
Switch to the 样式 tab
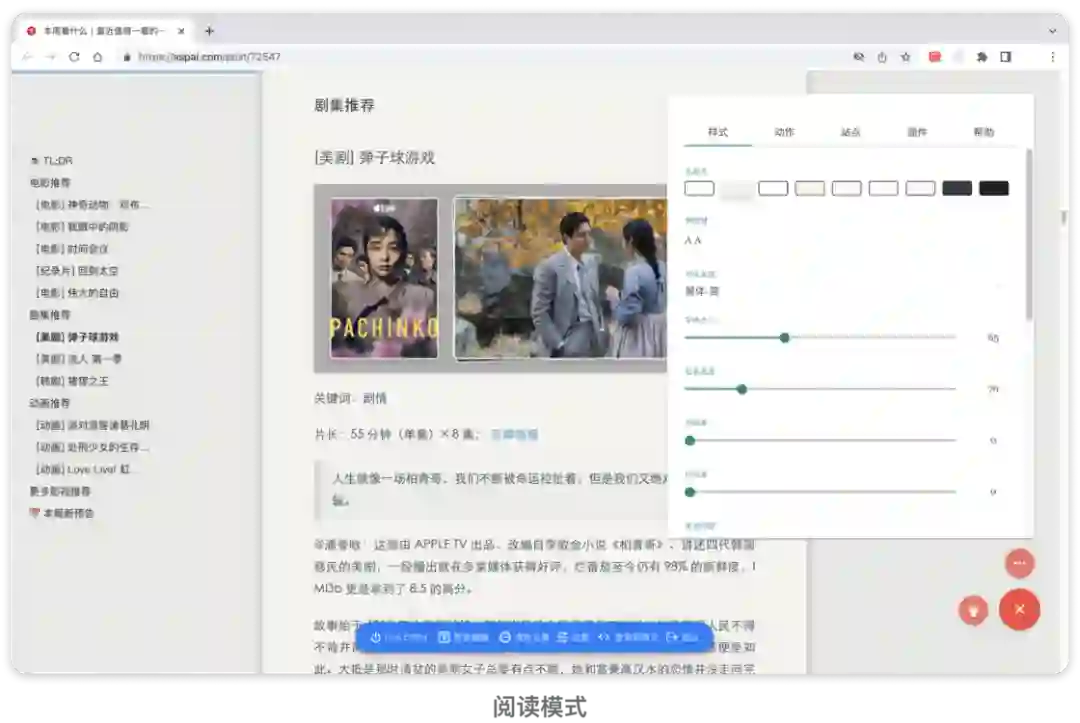(x=718, y=132)
